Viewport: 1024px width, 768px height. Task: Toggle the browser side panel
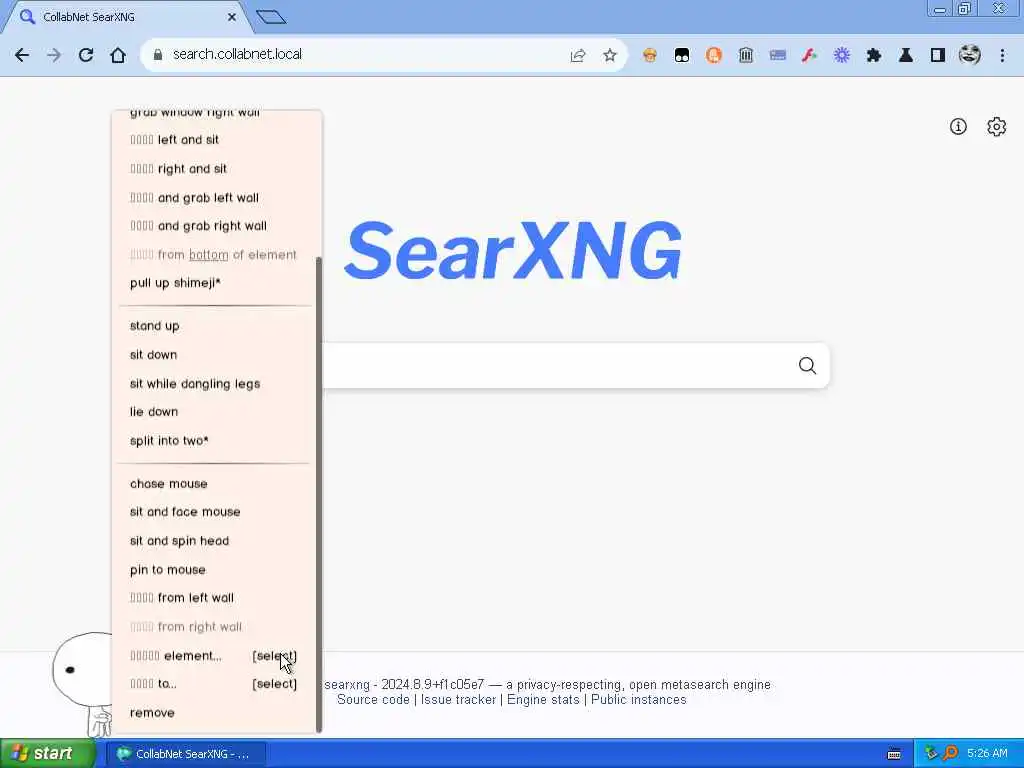(x=938, y=56)
